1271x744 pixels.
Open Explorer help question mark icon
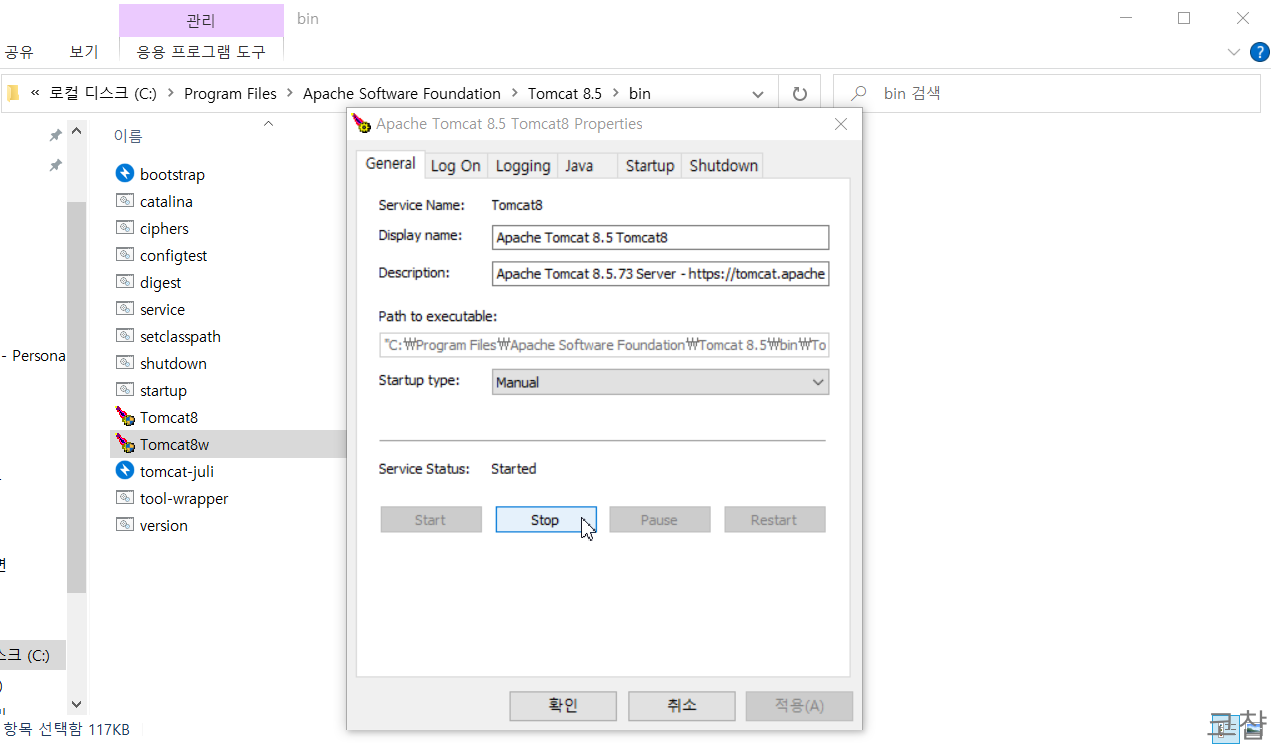click(x=1258, y=51)
